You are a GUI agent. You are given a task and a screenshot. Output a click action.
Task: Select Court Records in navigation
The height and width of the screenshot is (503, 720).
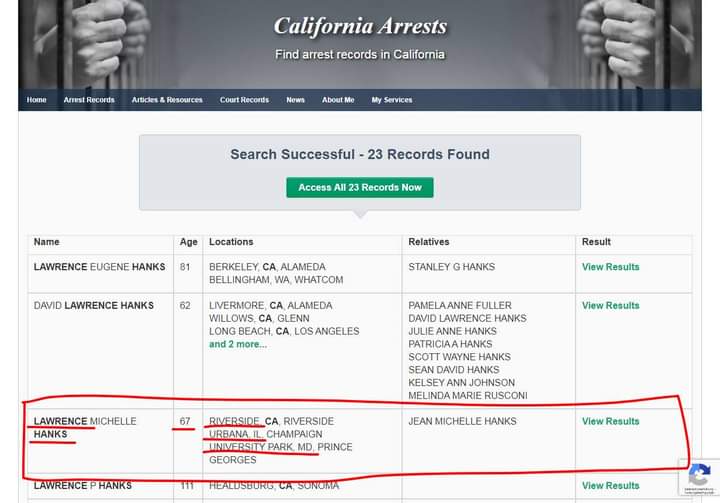244,100
